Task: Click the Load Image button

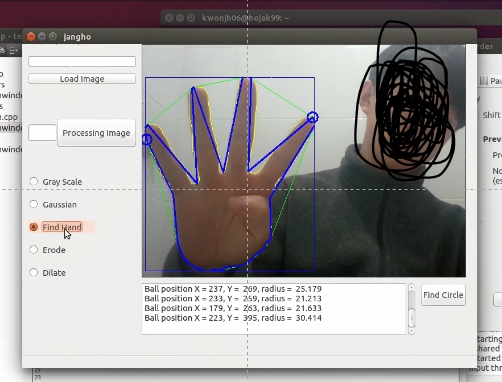Action: coord(82,79)
